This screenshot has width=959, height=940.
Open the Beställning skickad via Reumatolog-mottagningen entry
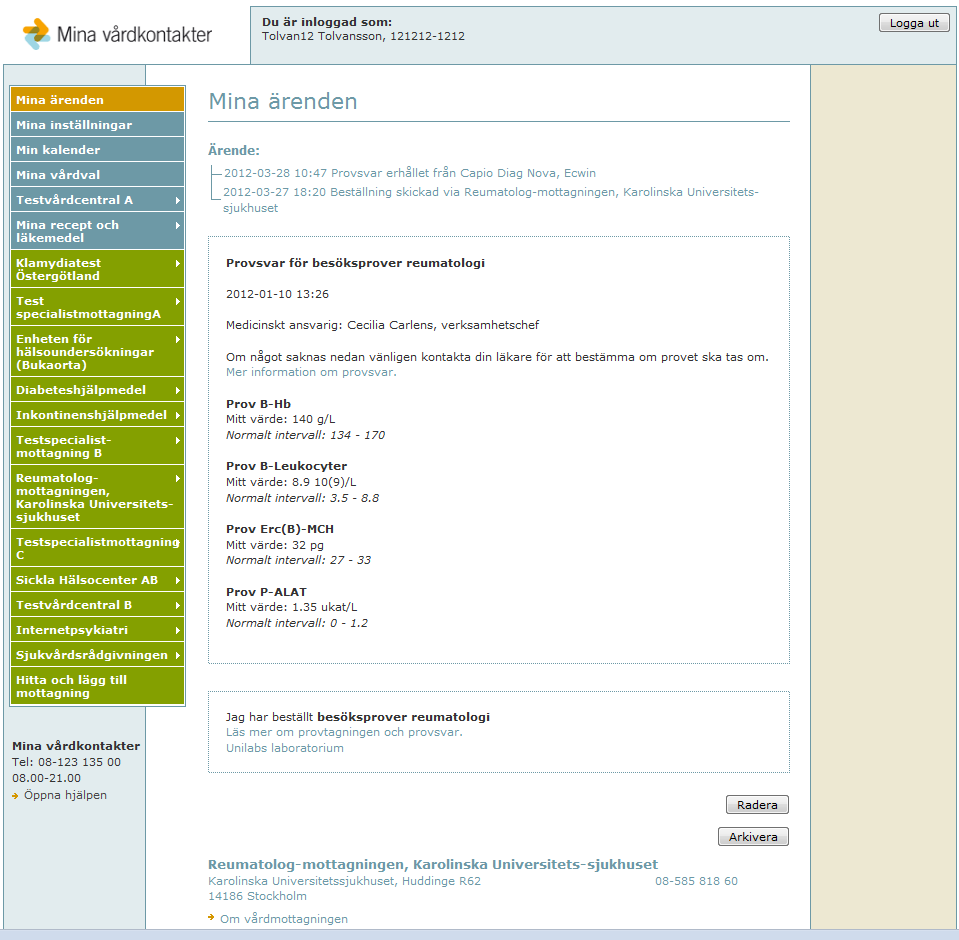pyautogui.click(x=491, y=200)
